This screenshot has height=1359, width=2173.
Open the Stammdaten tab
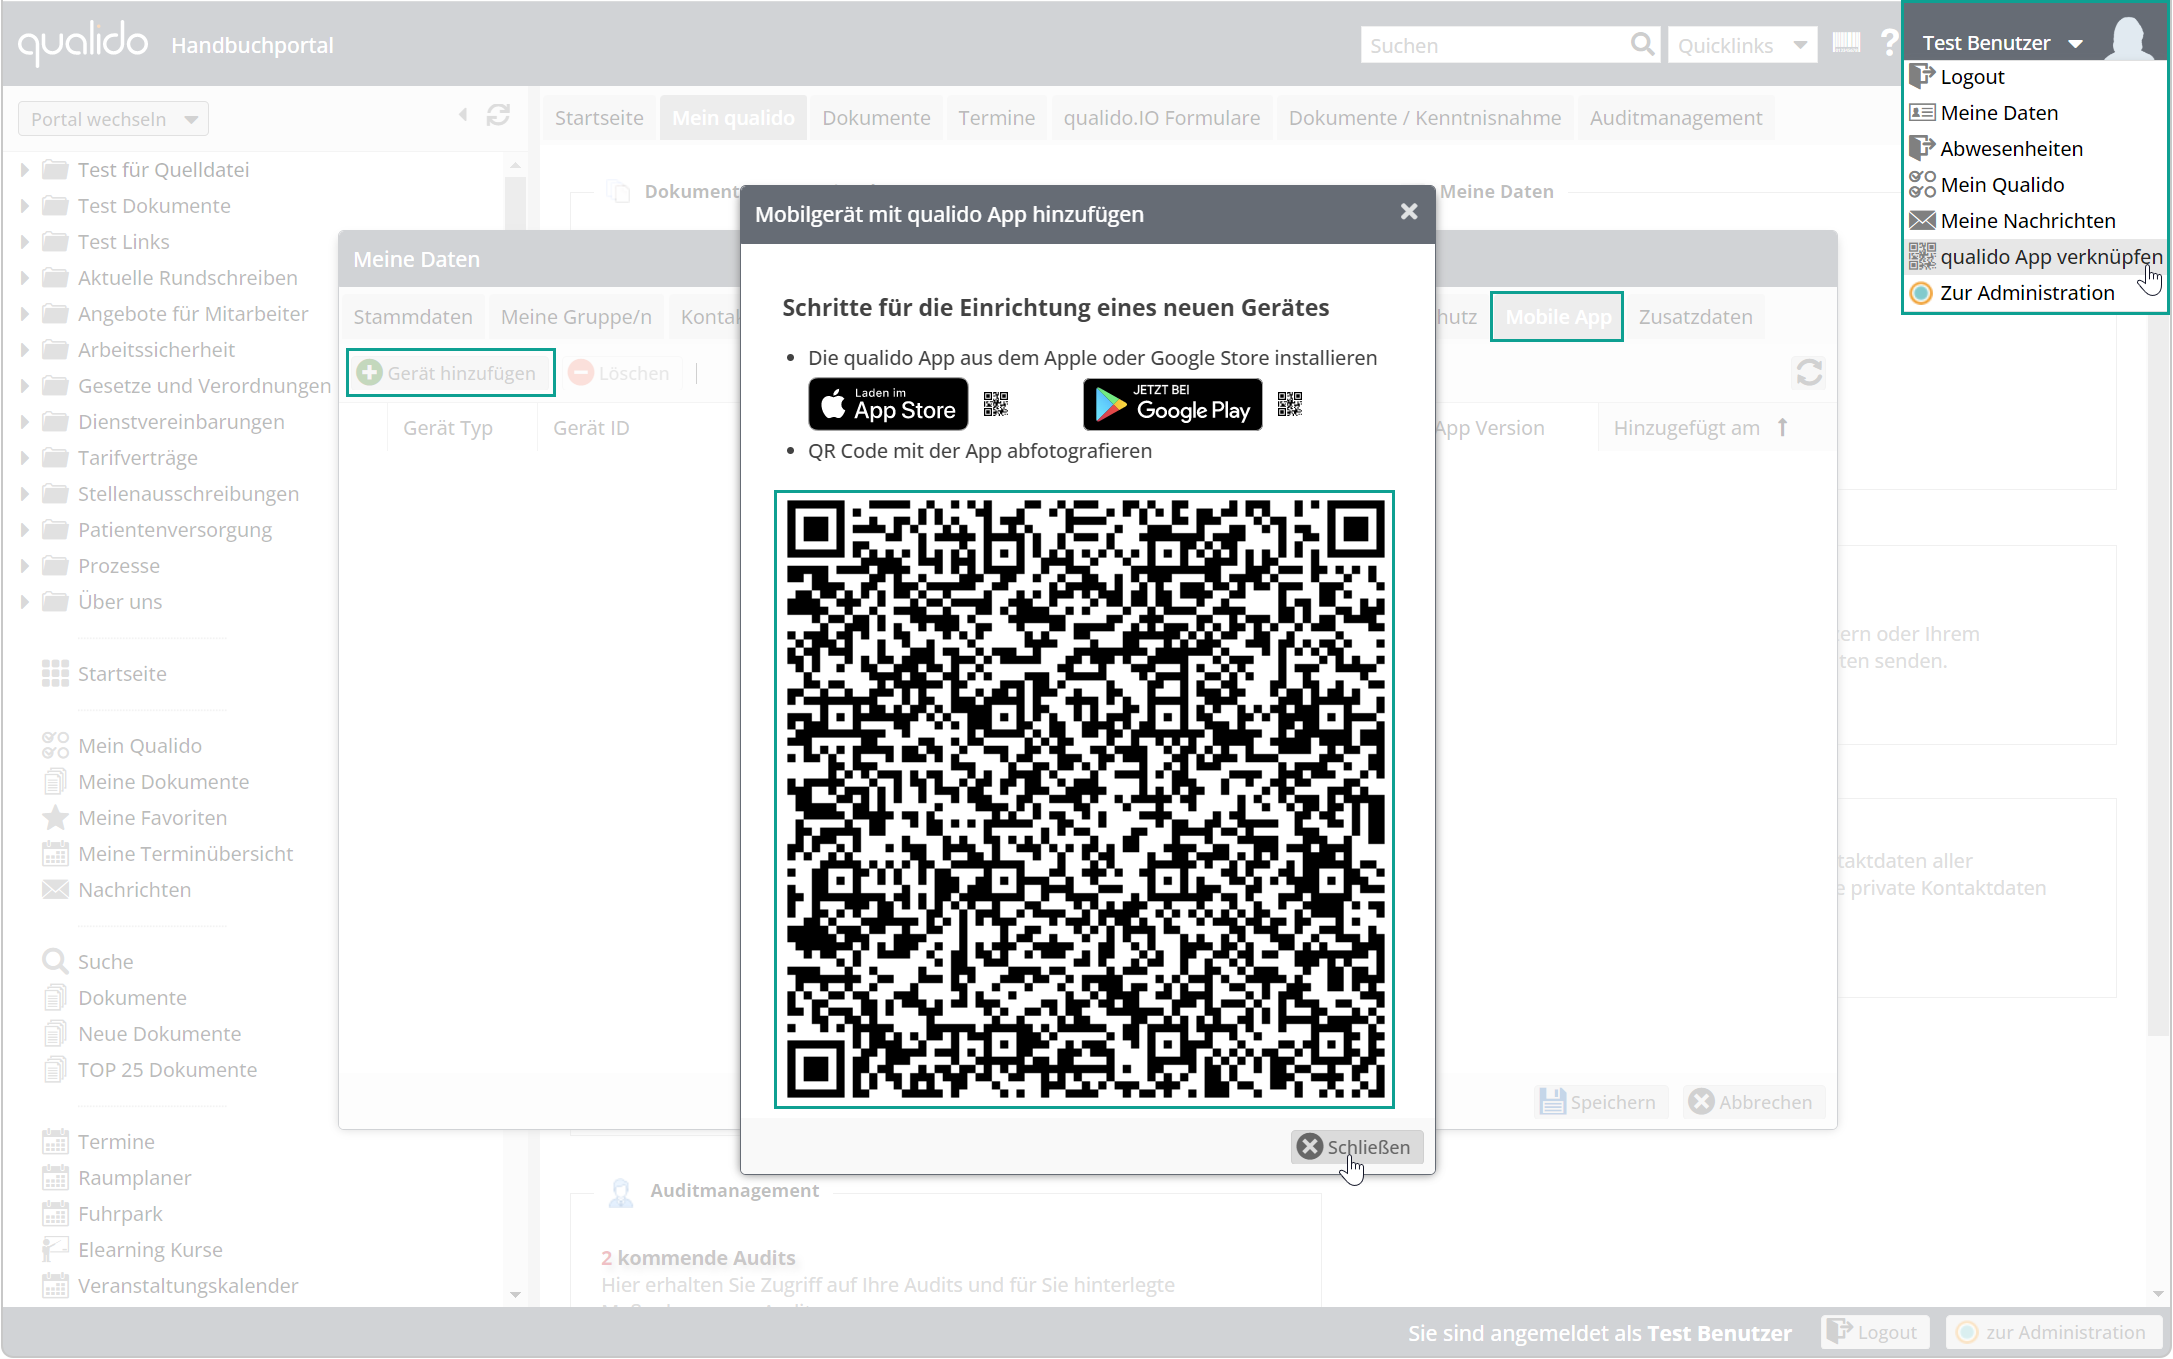point(412,317)
